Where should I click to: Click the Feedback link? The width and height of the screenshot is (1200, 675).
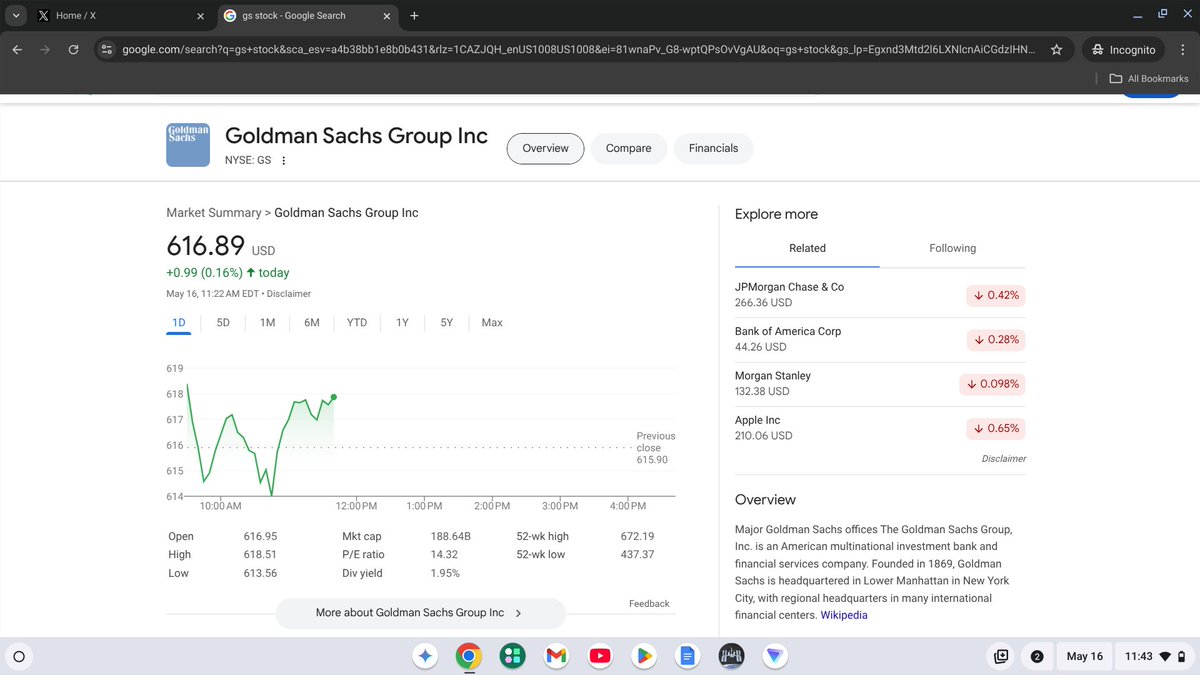coord(649,604)
